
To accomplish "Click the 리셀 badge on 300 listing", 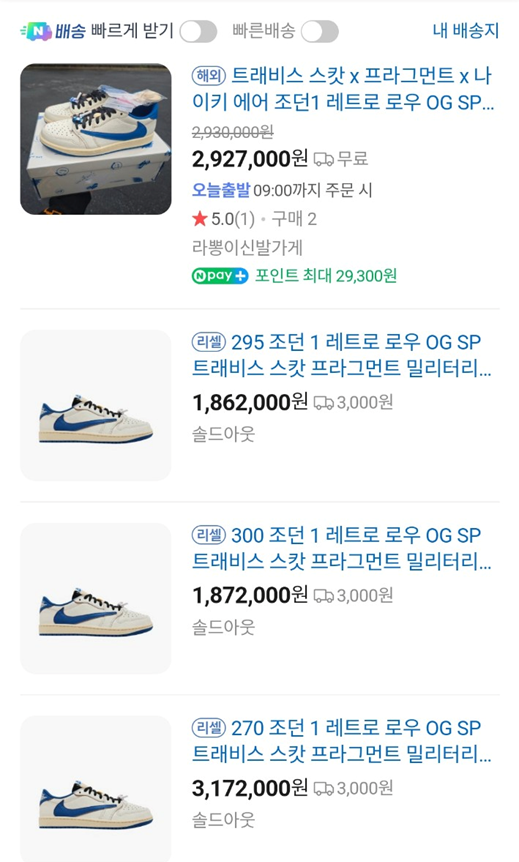I will (x=209, y=534).
